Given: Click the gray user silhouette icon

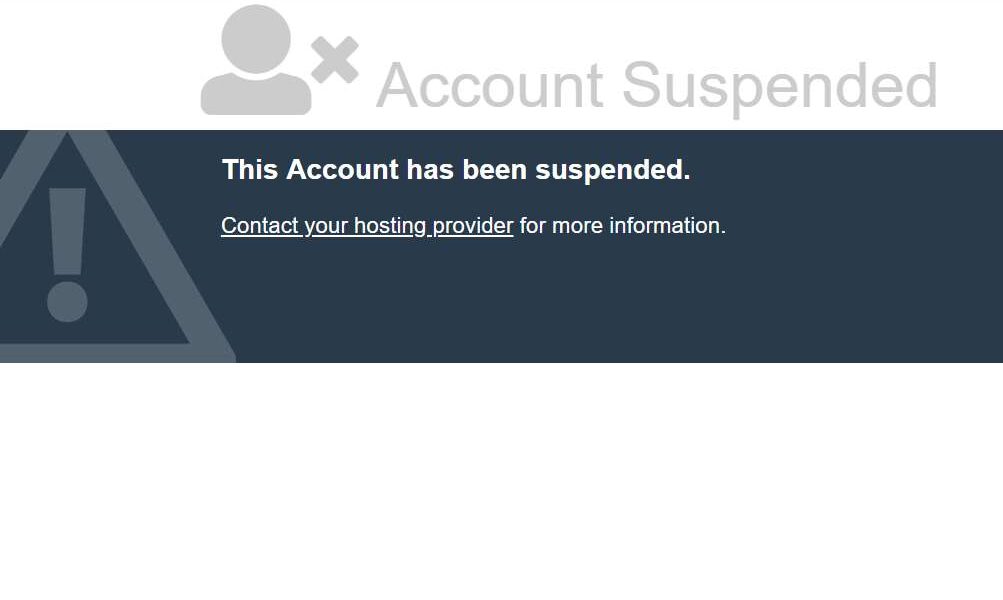Looking at the screenshot, I should click(256, 60).
